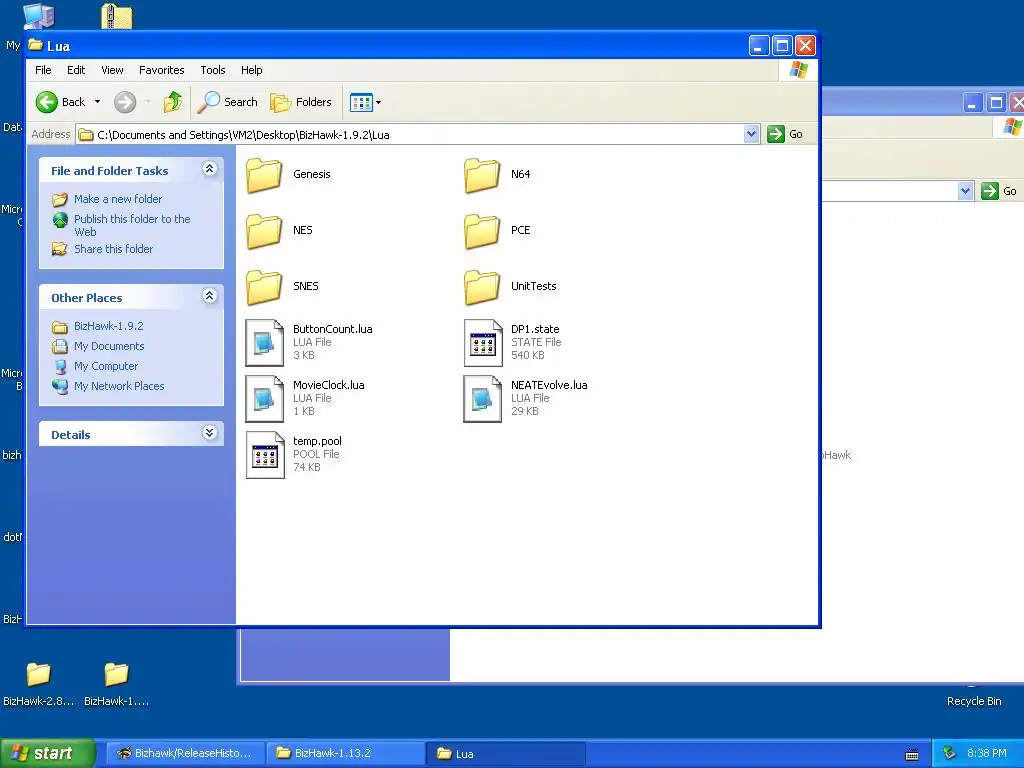Image resolution: width=1024 pixels, height=768 pixels.
Task: Switch to BizHawk-1.13.2 taskbar item
Action: coord(346,754)
